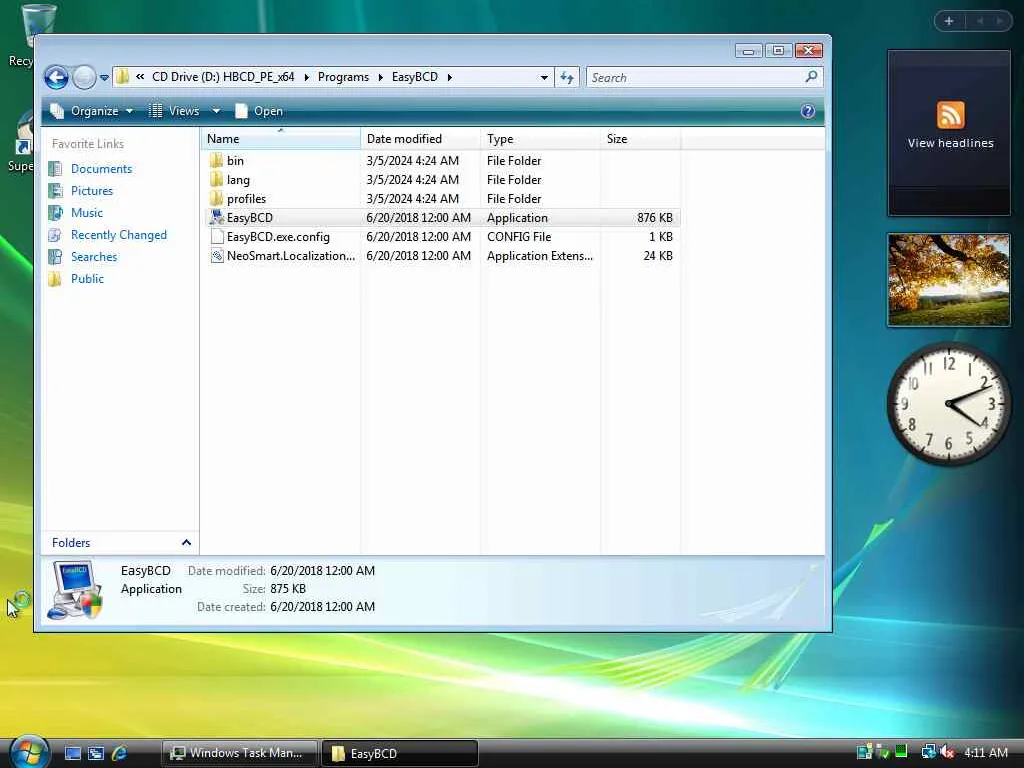The image size is (1024, 768).
Task: Launch Internet Explorer from quick launch
Action: [x=119, y=754]
